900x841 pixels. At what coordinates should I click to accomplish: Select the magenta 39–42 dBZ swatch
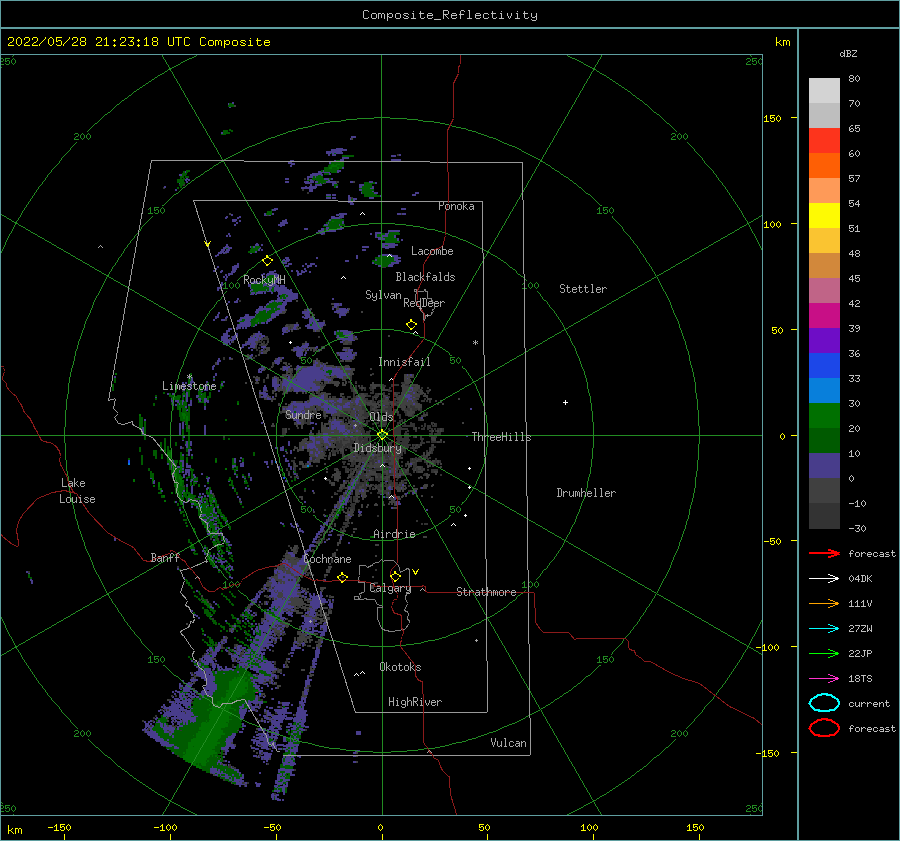tap(824, 315)
